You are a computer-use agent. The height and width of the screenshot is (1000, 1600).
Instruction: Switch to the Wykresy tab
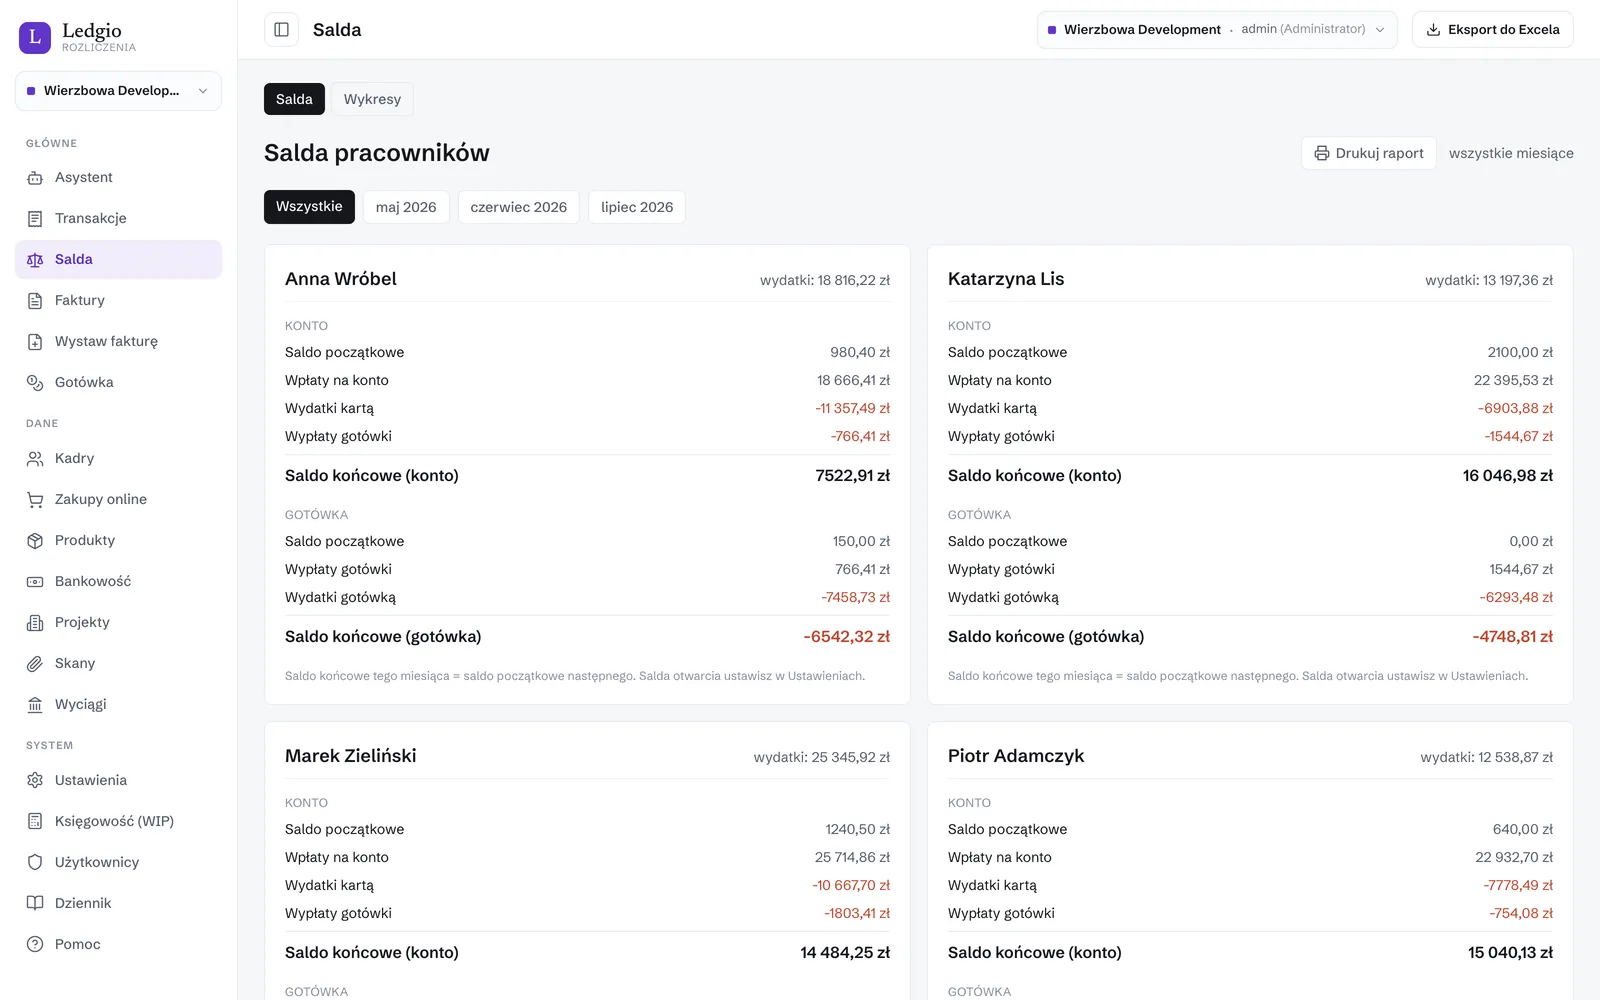(372, 99)
